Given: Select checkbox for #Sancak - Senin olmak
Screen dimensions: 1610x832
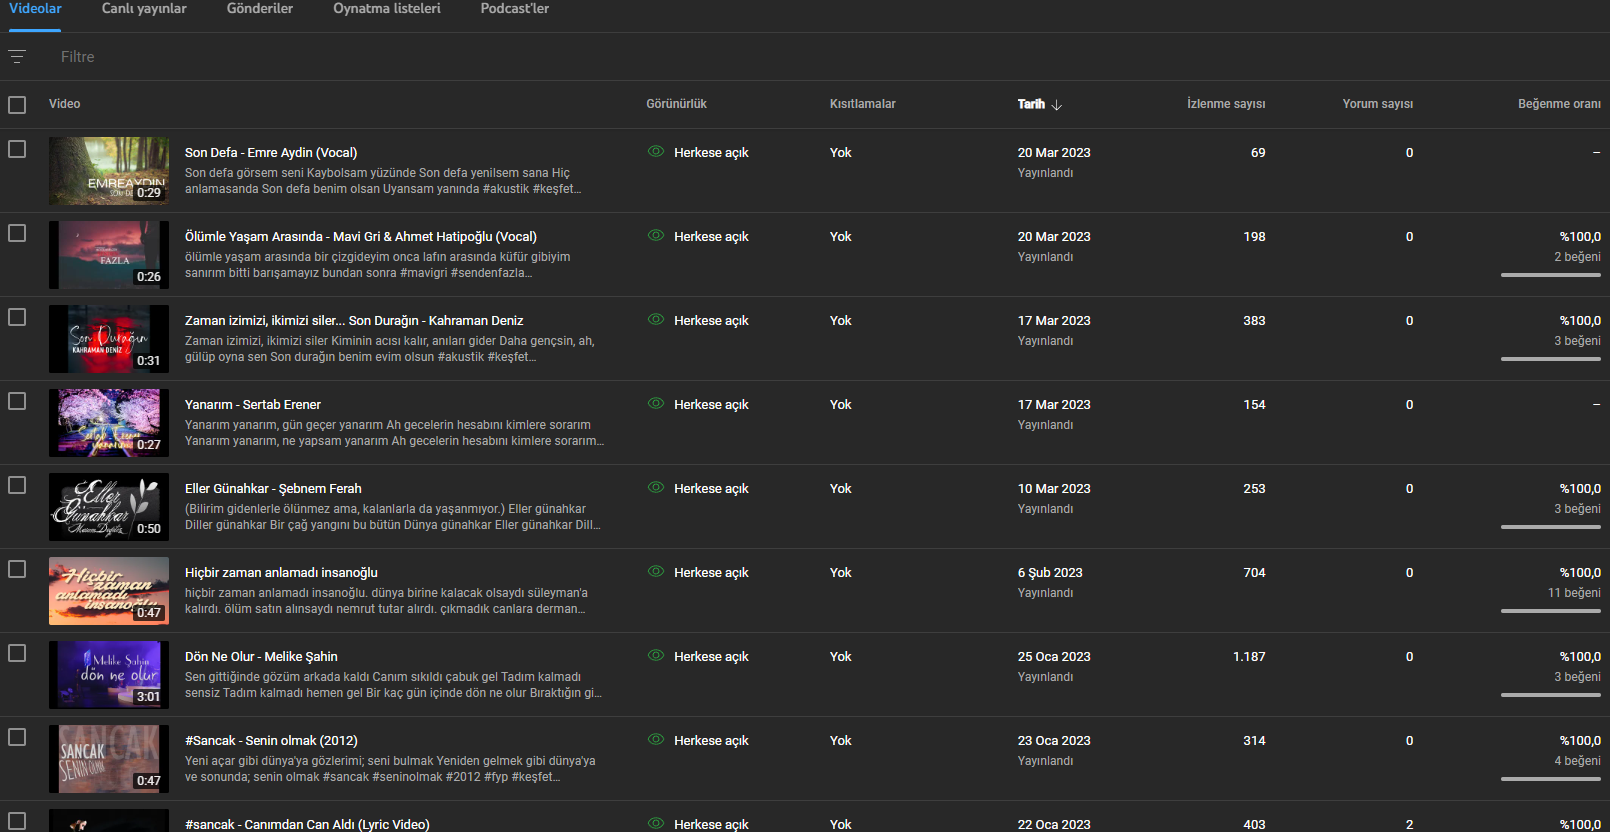Looking at the screenshot, I should (17, 737).
